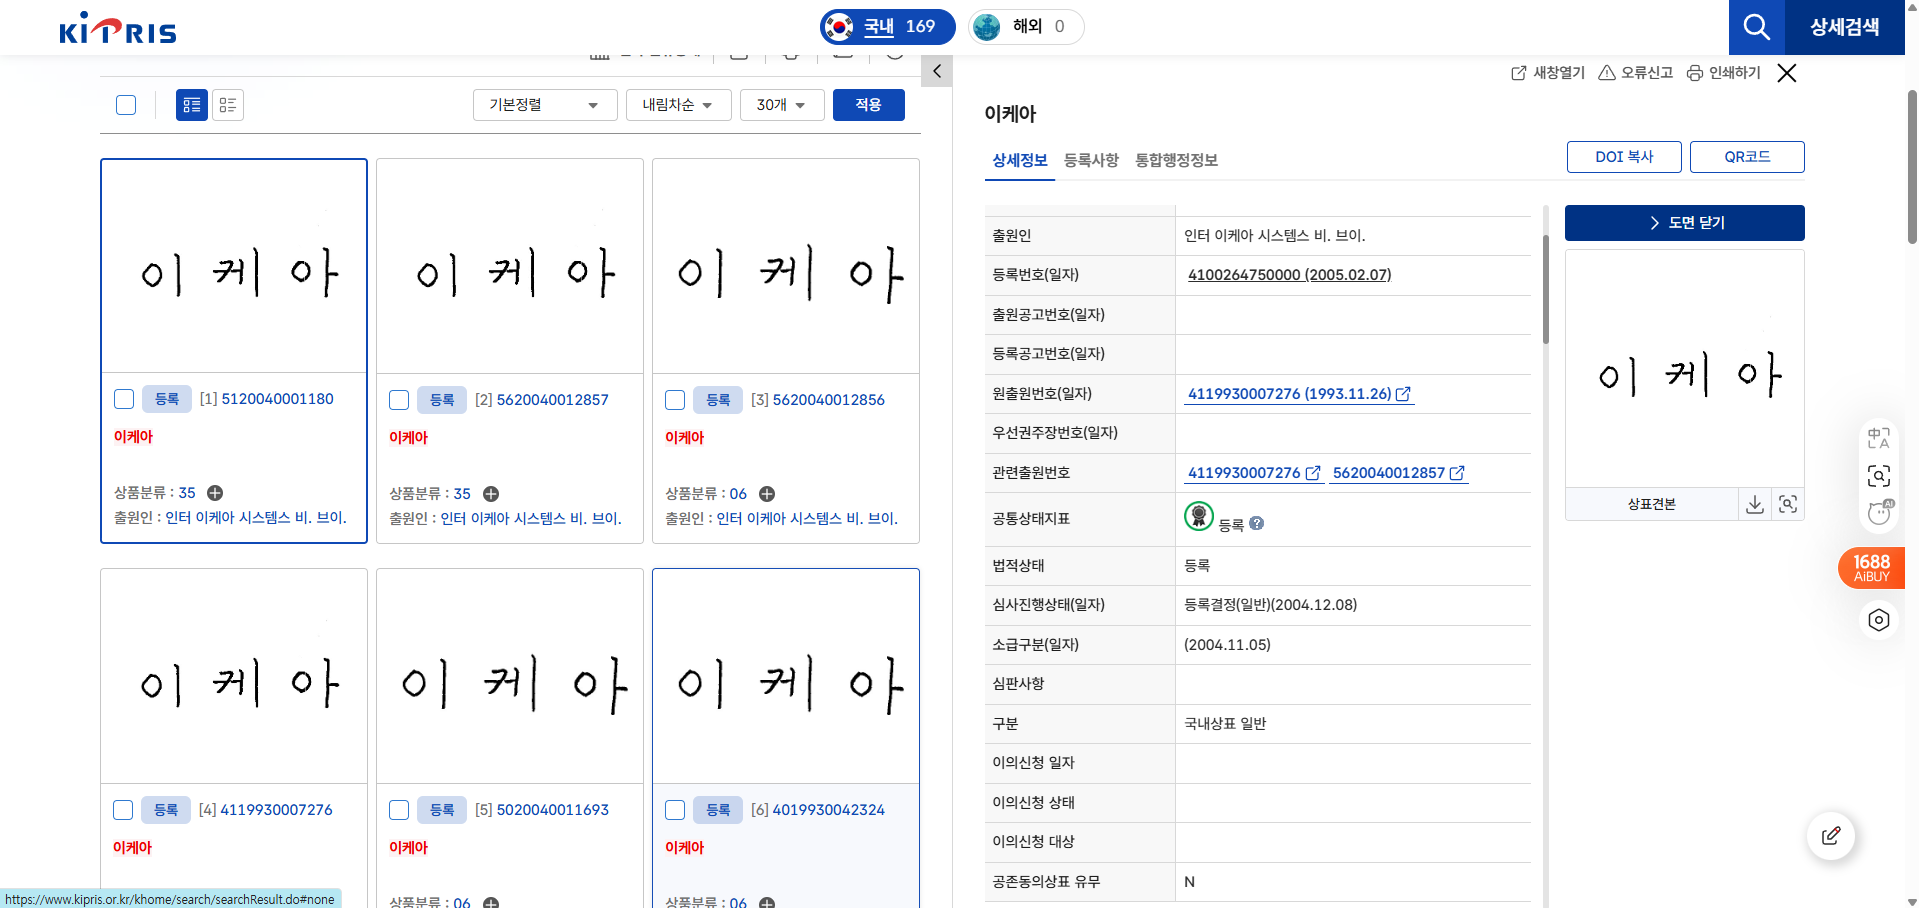Open 상세검색 advanced search
The height and width of the screenshot is (908, 1919).
pyautogui.click(x=1844, y=27)
